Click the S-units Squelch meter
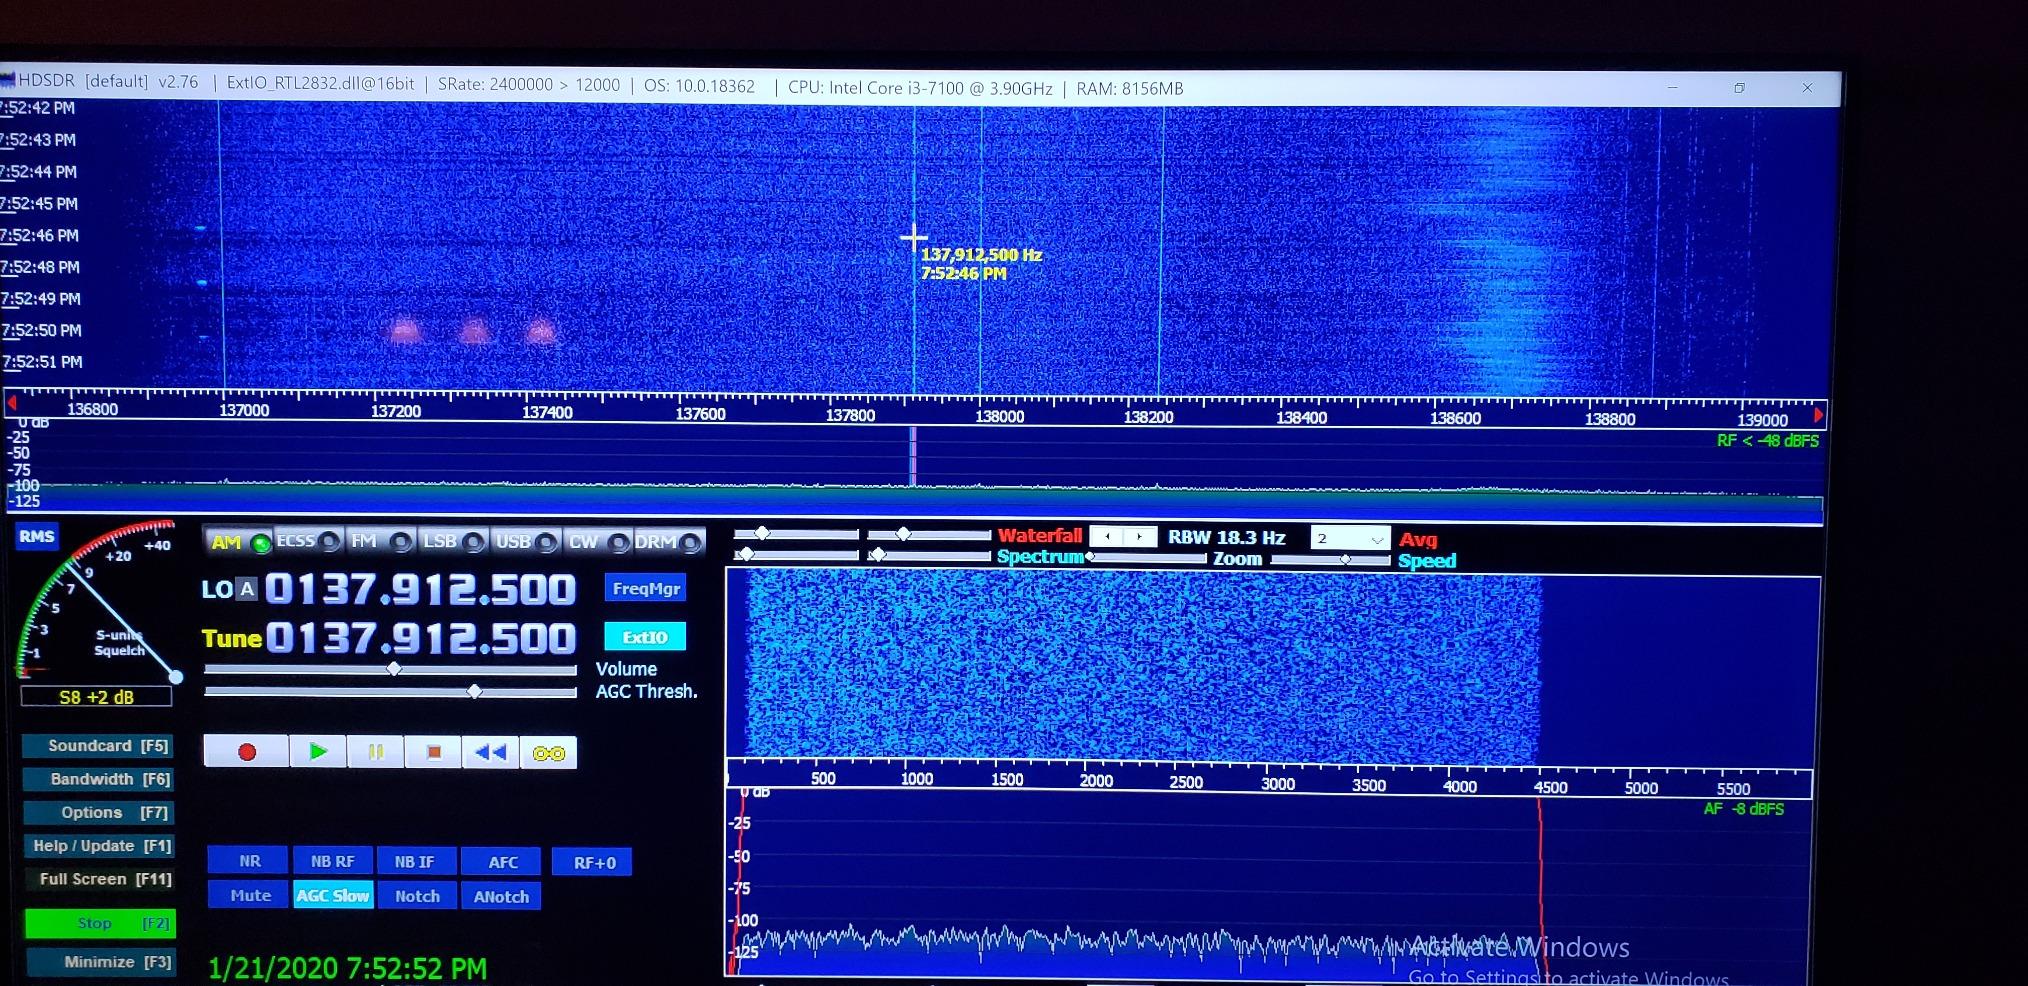The image size is (2028, 986). (97, 600)
